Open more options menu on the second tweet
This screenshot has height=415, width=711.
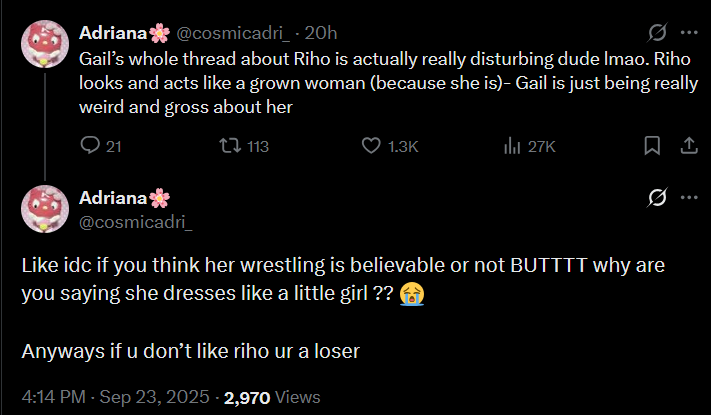pos(688,197)
